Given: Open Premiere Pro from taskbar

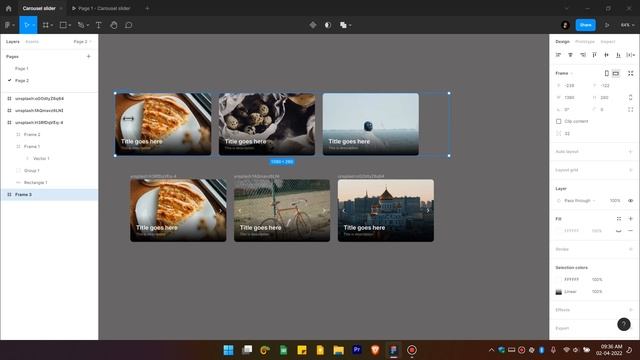Looking at the screenshot, I should coord(357,350).
